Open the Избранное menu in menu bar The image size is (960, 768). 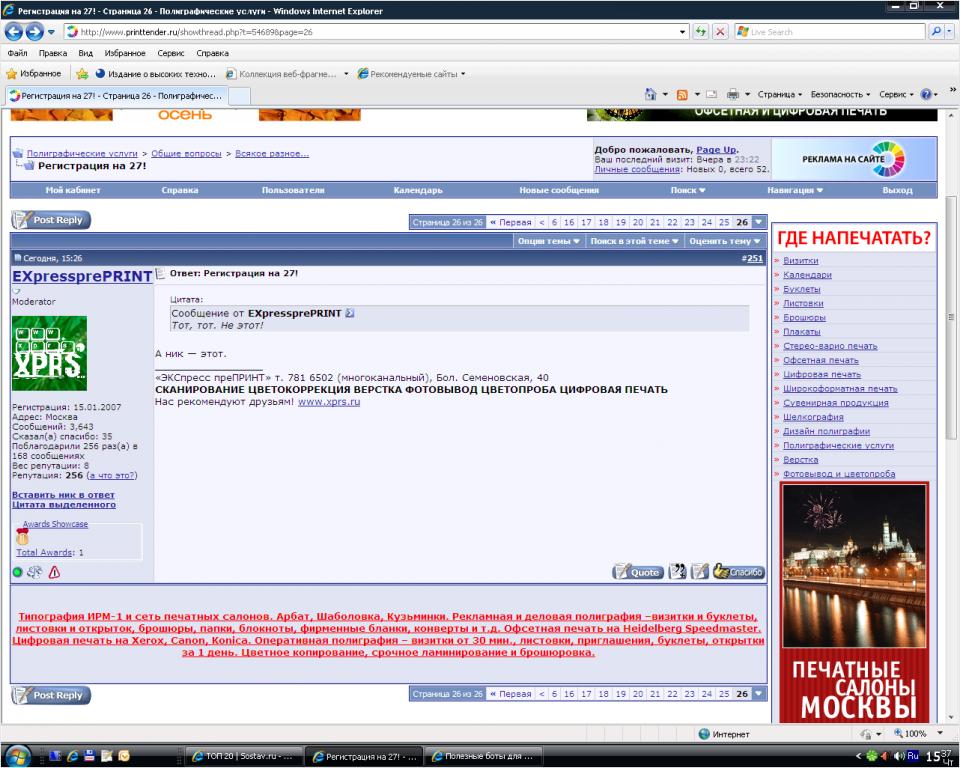click(x=125, y=53)
